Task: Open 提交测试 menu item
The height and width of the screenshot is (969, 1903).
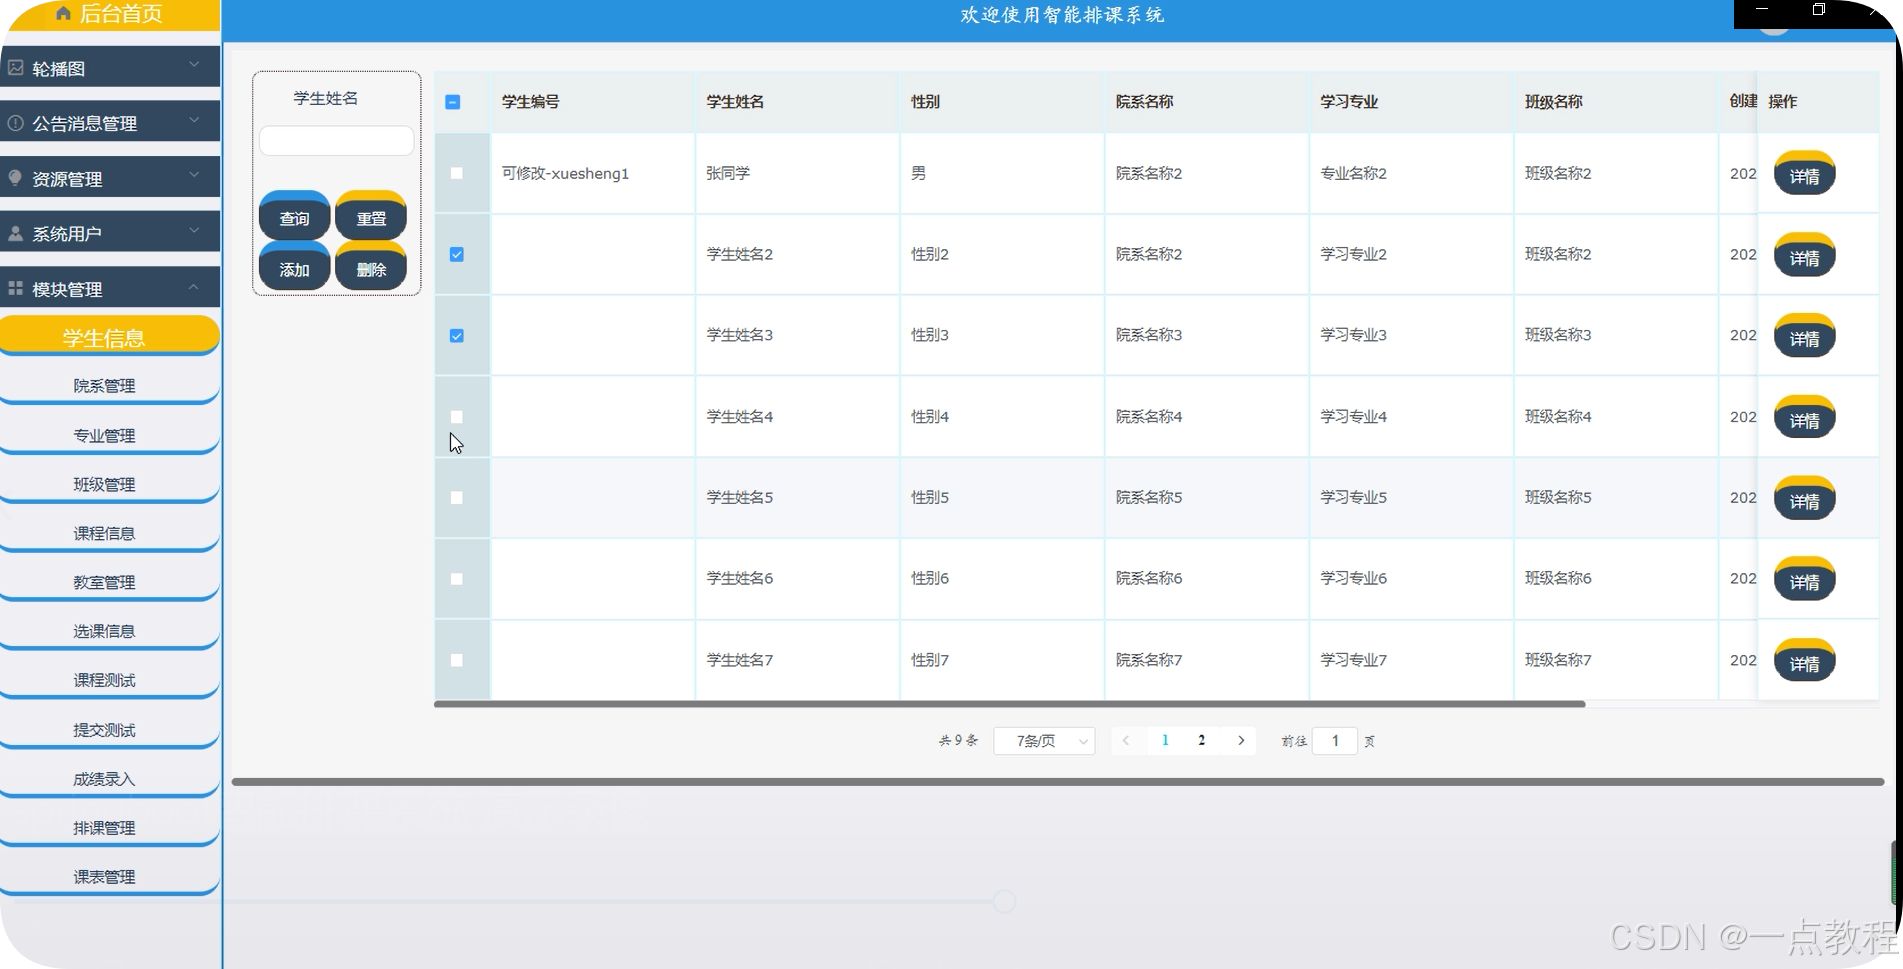Action: 110,731
